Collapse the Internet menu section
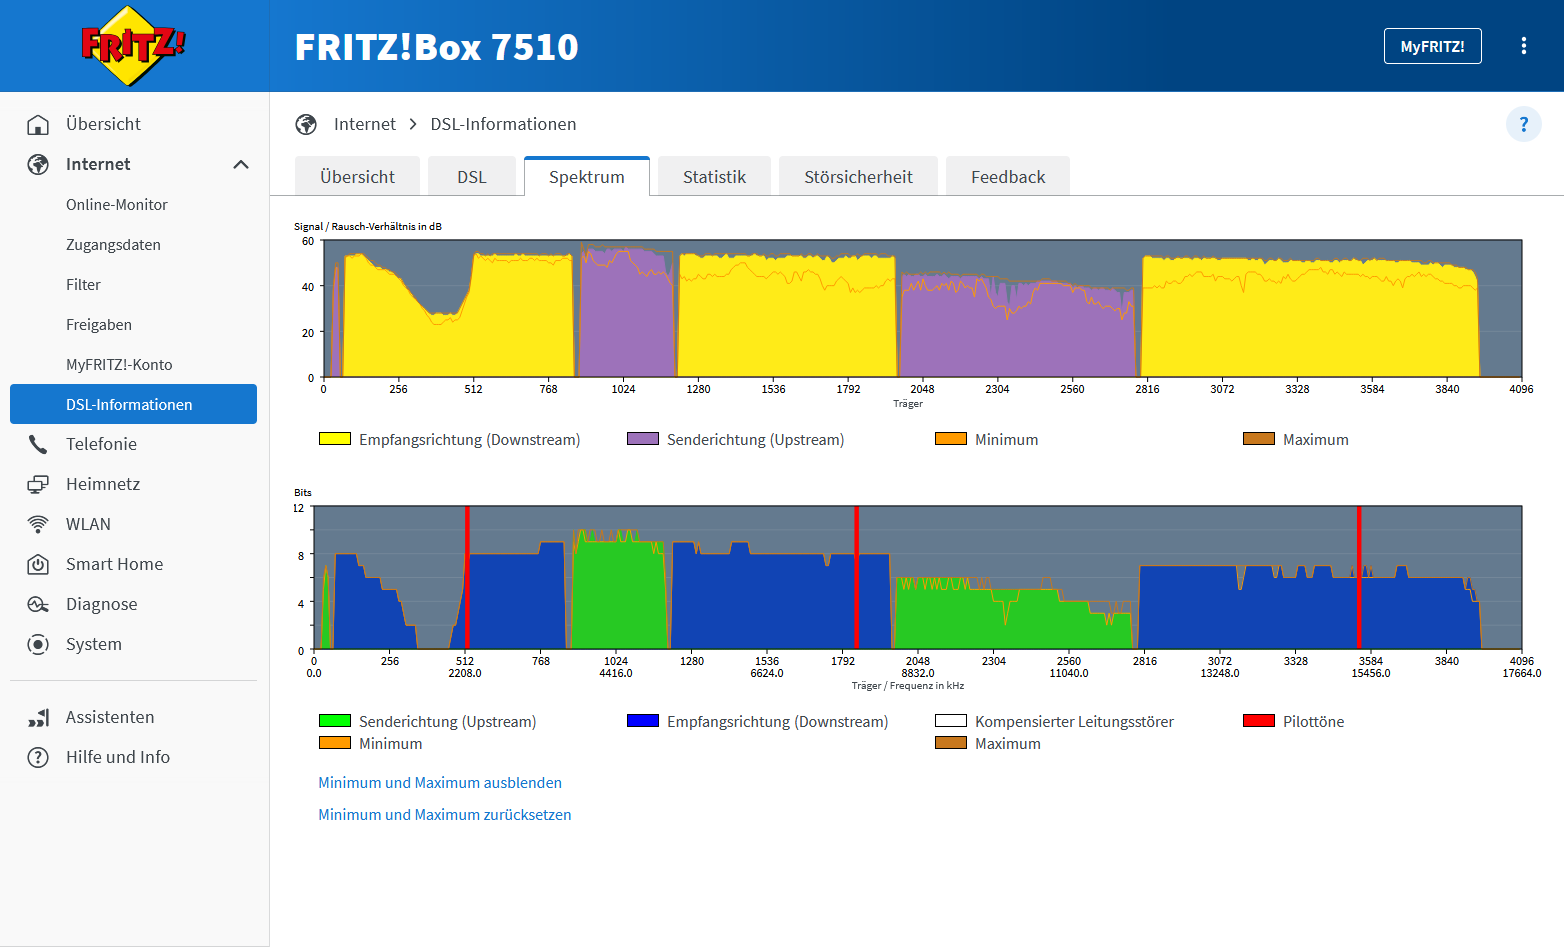 pyautogui.click(x=241, y=164)
